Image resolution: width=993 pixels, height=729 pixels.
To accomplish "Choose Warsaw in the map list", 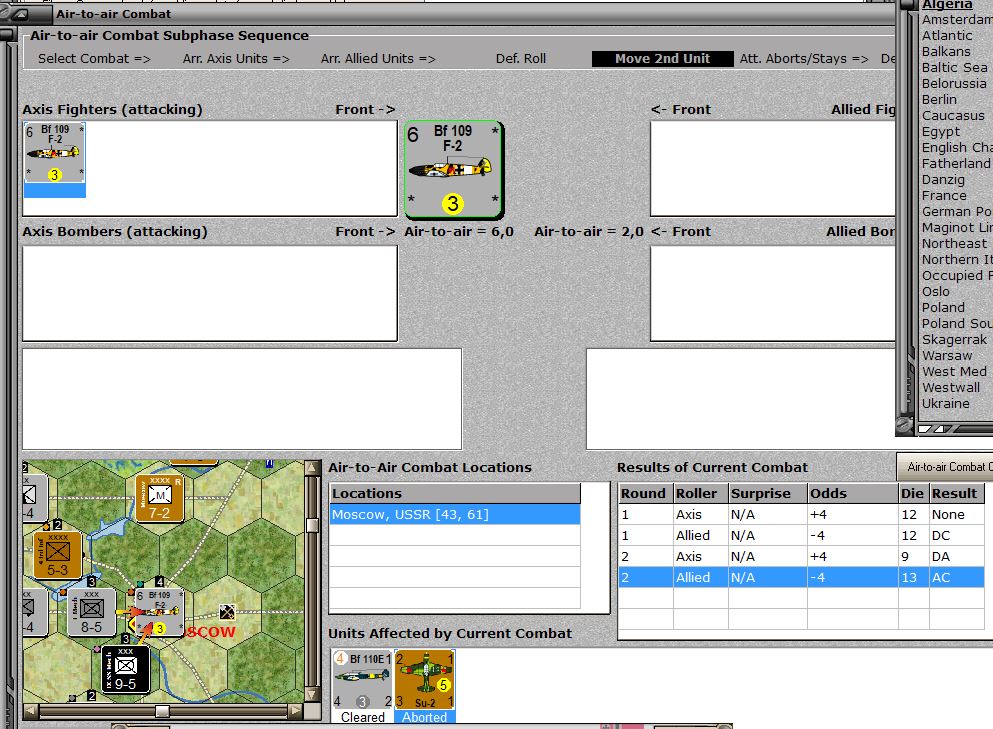I will pyautogui.click(x=947, y=355).
